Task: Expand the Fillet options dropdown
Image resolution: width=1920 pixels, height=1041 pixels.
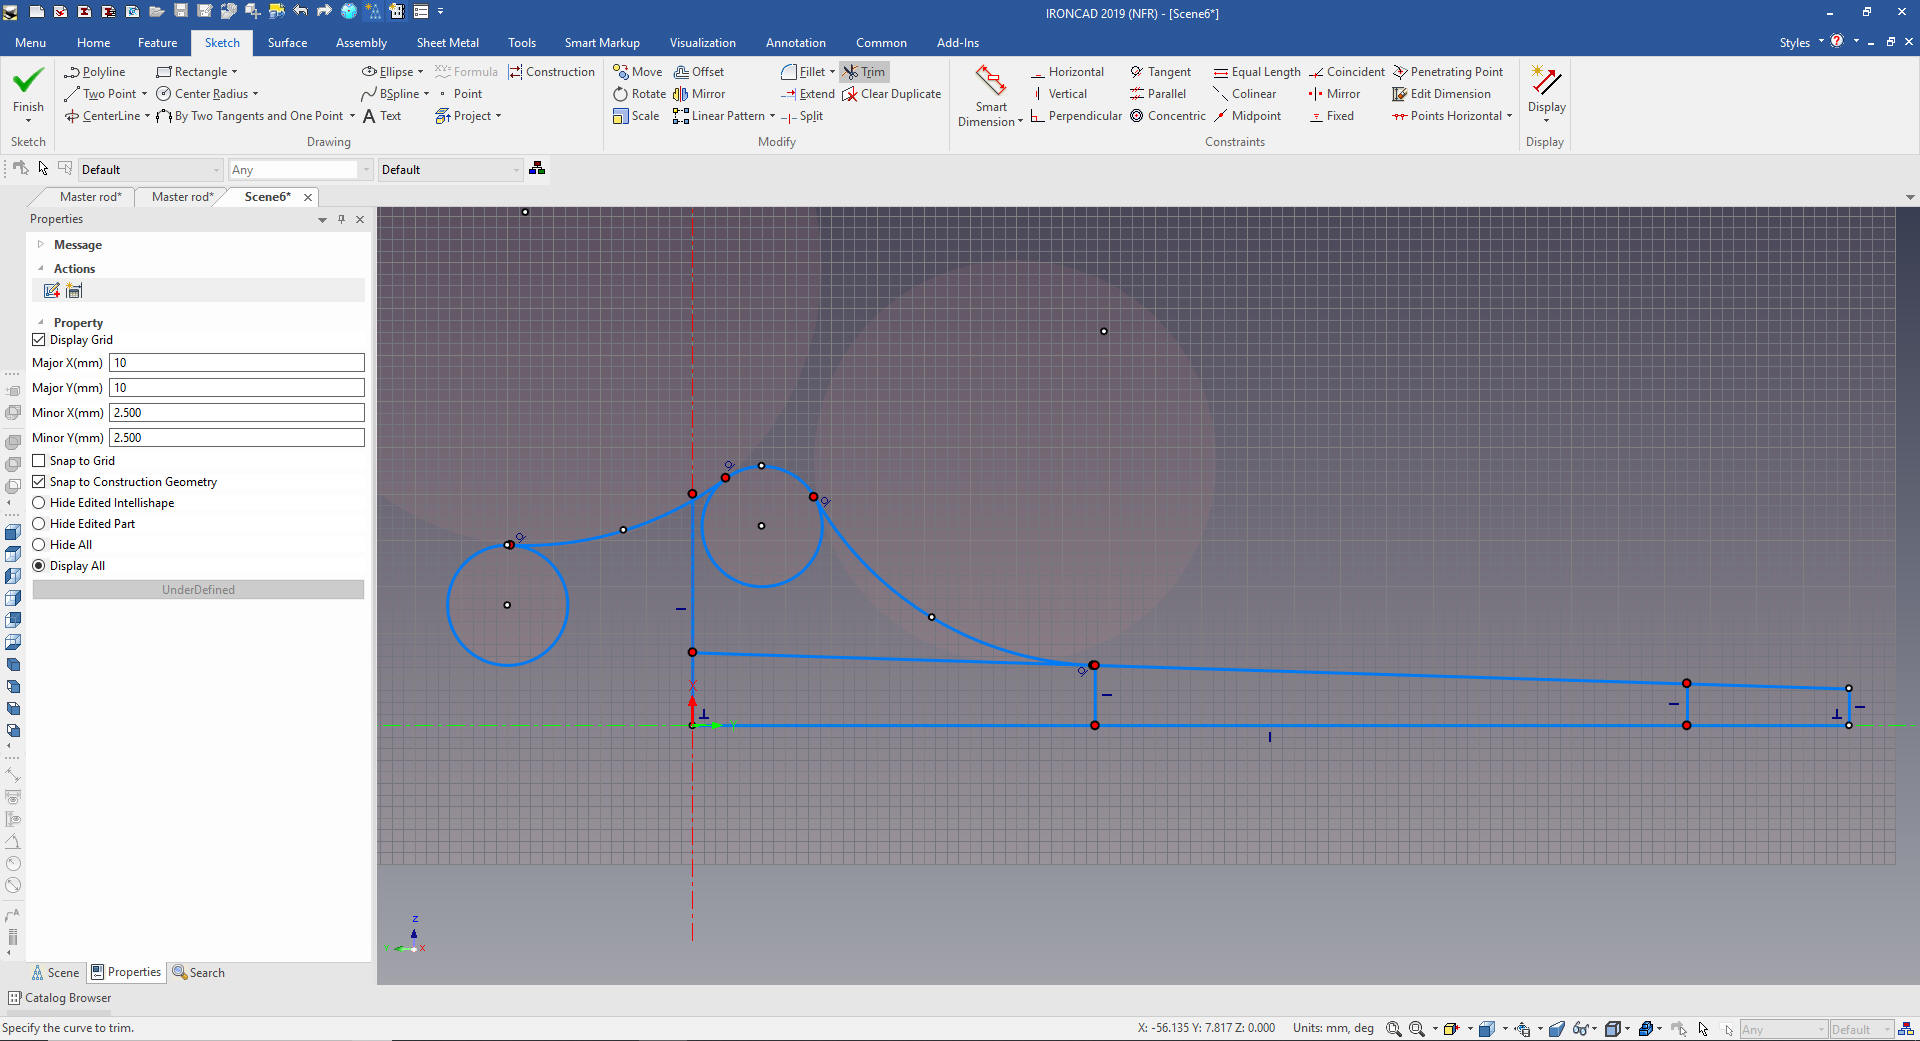Action: coord(832,72)
